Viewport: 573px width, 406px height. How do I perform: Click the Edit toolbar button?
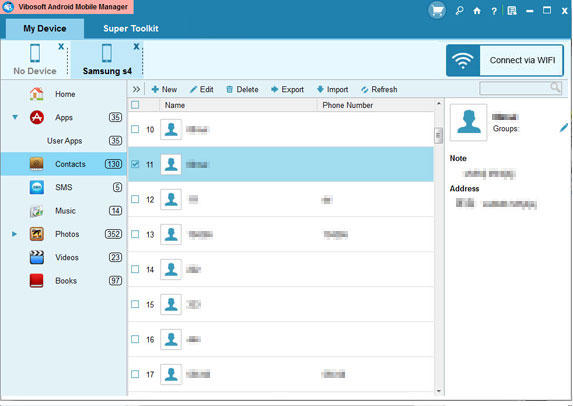tap(202, 90)
